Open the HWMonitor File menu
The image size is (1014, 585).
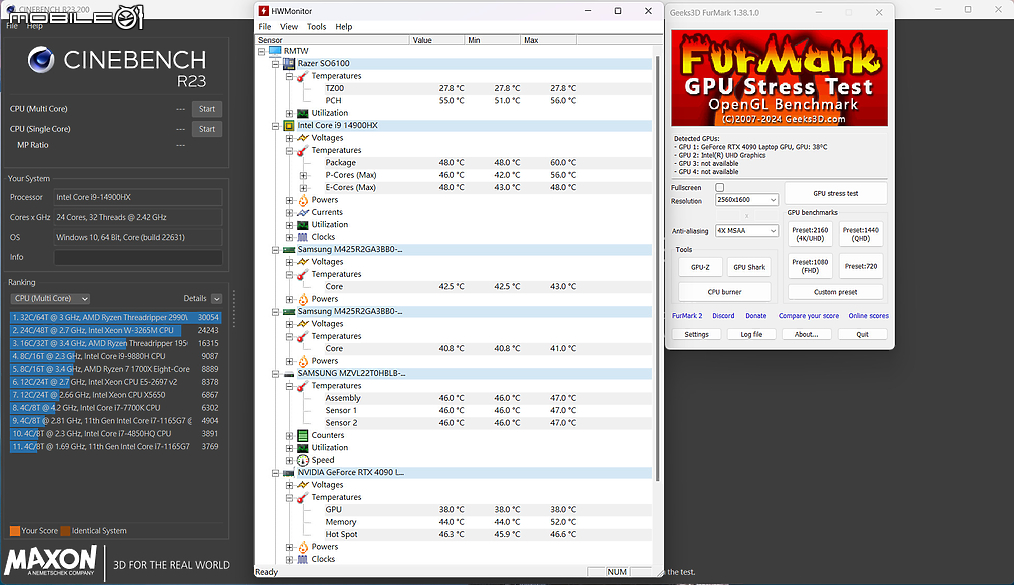[264, 27]
